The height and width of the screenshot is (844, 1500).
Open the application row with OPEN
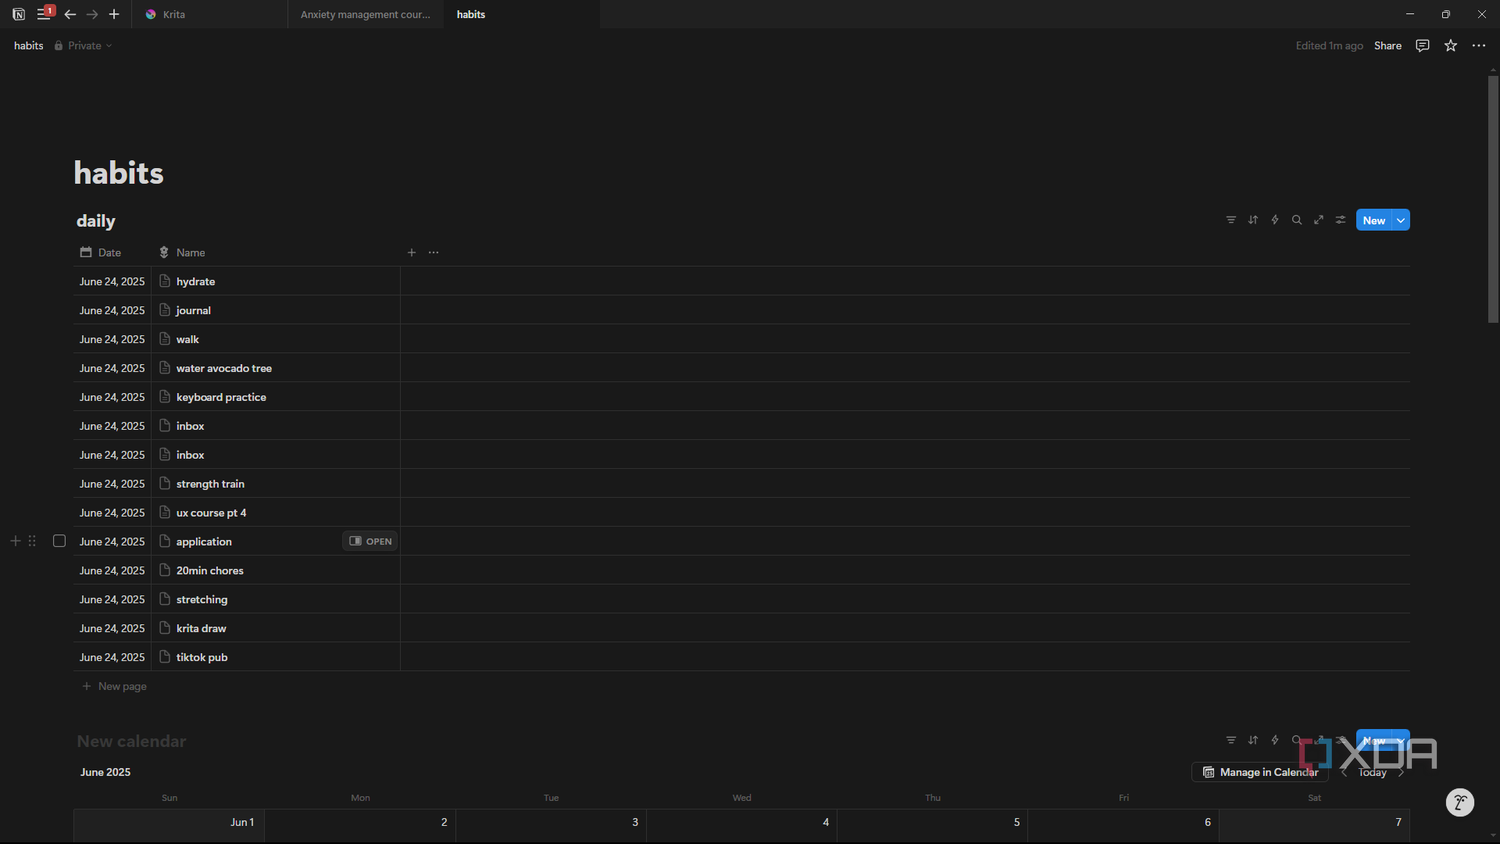pos(371,541)
